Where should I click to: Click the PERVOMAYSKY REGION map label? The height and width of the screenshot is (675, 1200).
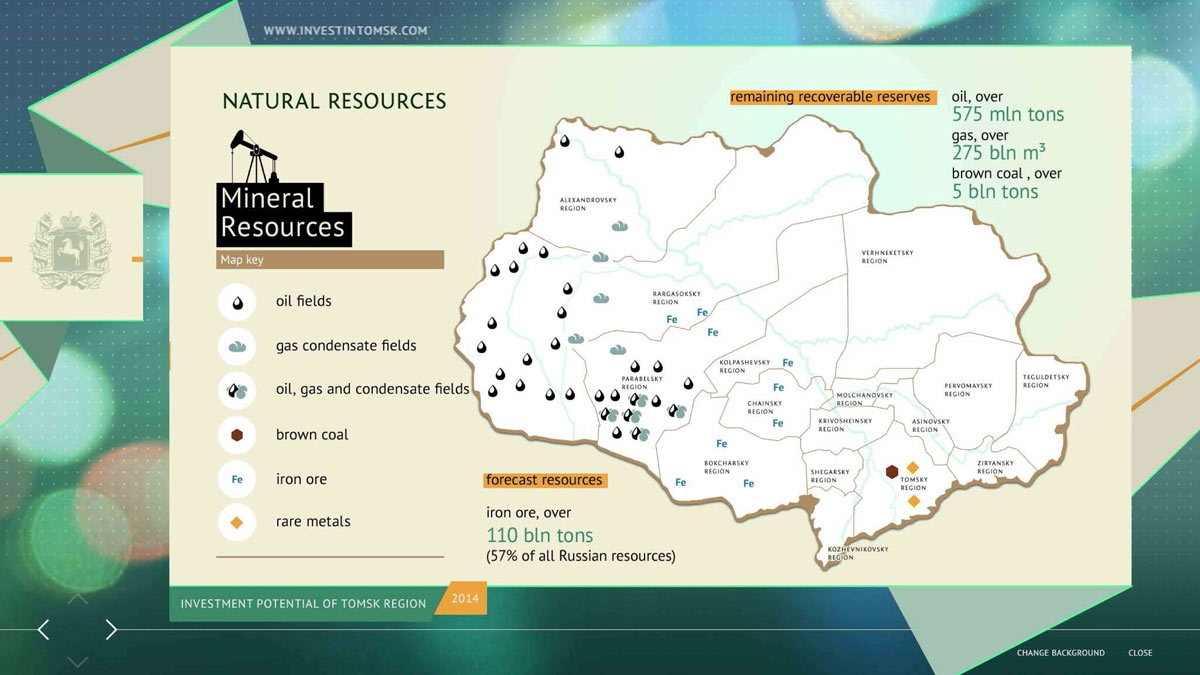[x=967, y=389]
